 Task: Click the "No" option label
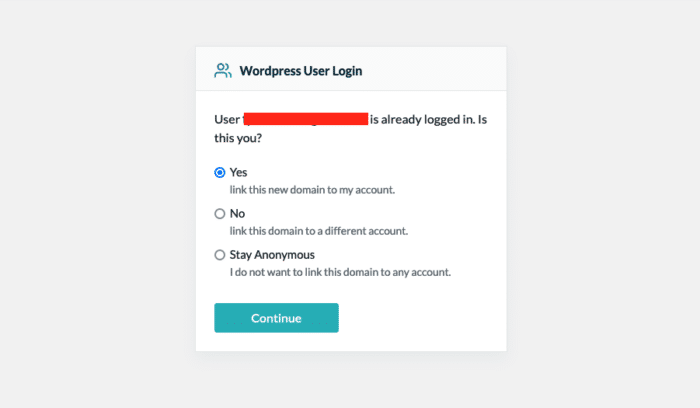237,213
